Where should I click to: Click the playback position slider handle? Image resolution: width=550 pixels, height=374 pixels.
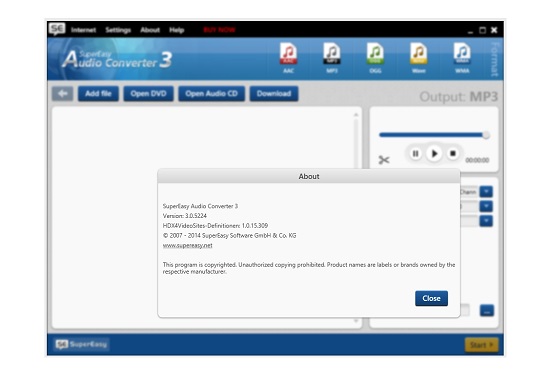(486, 135)
